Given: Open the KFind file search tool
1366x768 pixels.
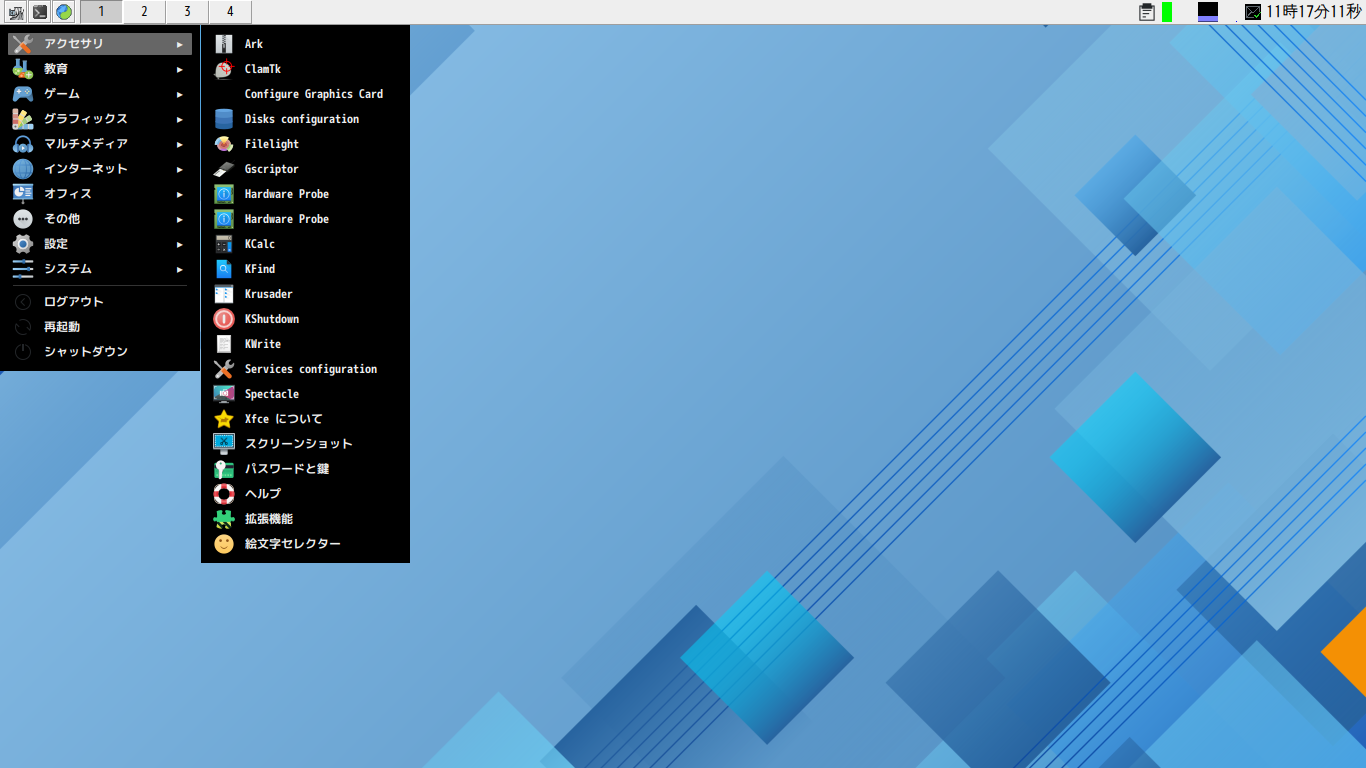Looking at the screenshot, I should (305, 269).
